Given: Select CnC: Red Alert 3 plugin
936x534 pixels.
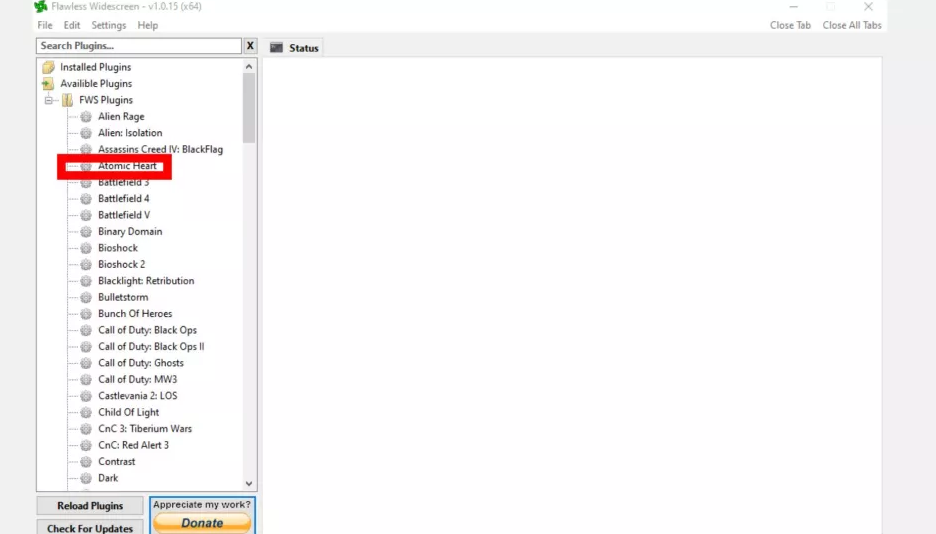Looking at the screenshot, I should click(133, 445).
